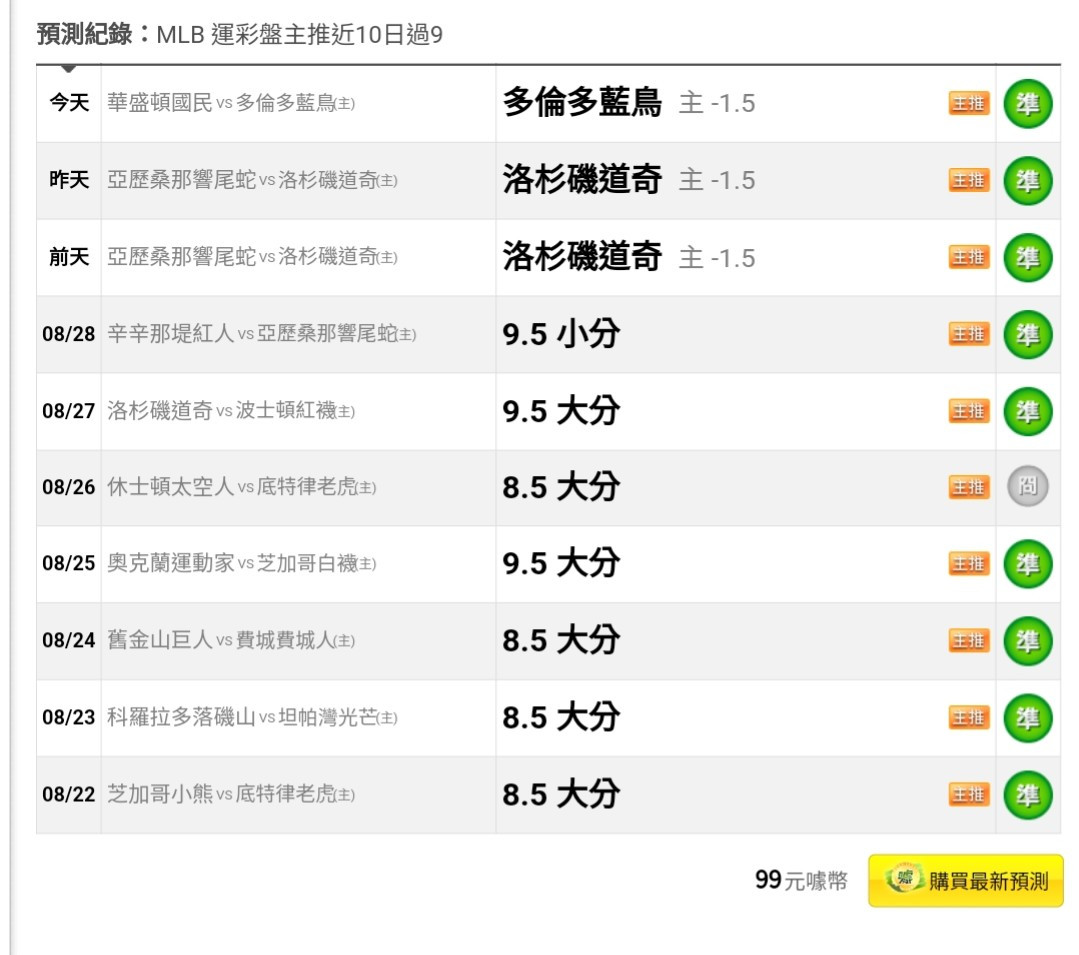Viewport: 1079px width, 955px height.
Task: Click the orange 主推 badge in the 昨天 row
Action: pos(969,180)
